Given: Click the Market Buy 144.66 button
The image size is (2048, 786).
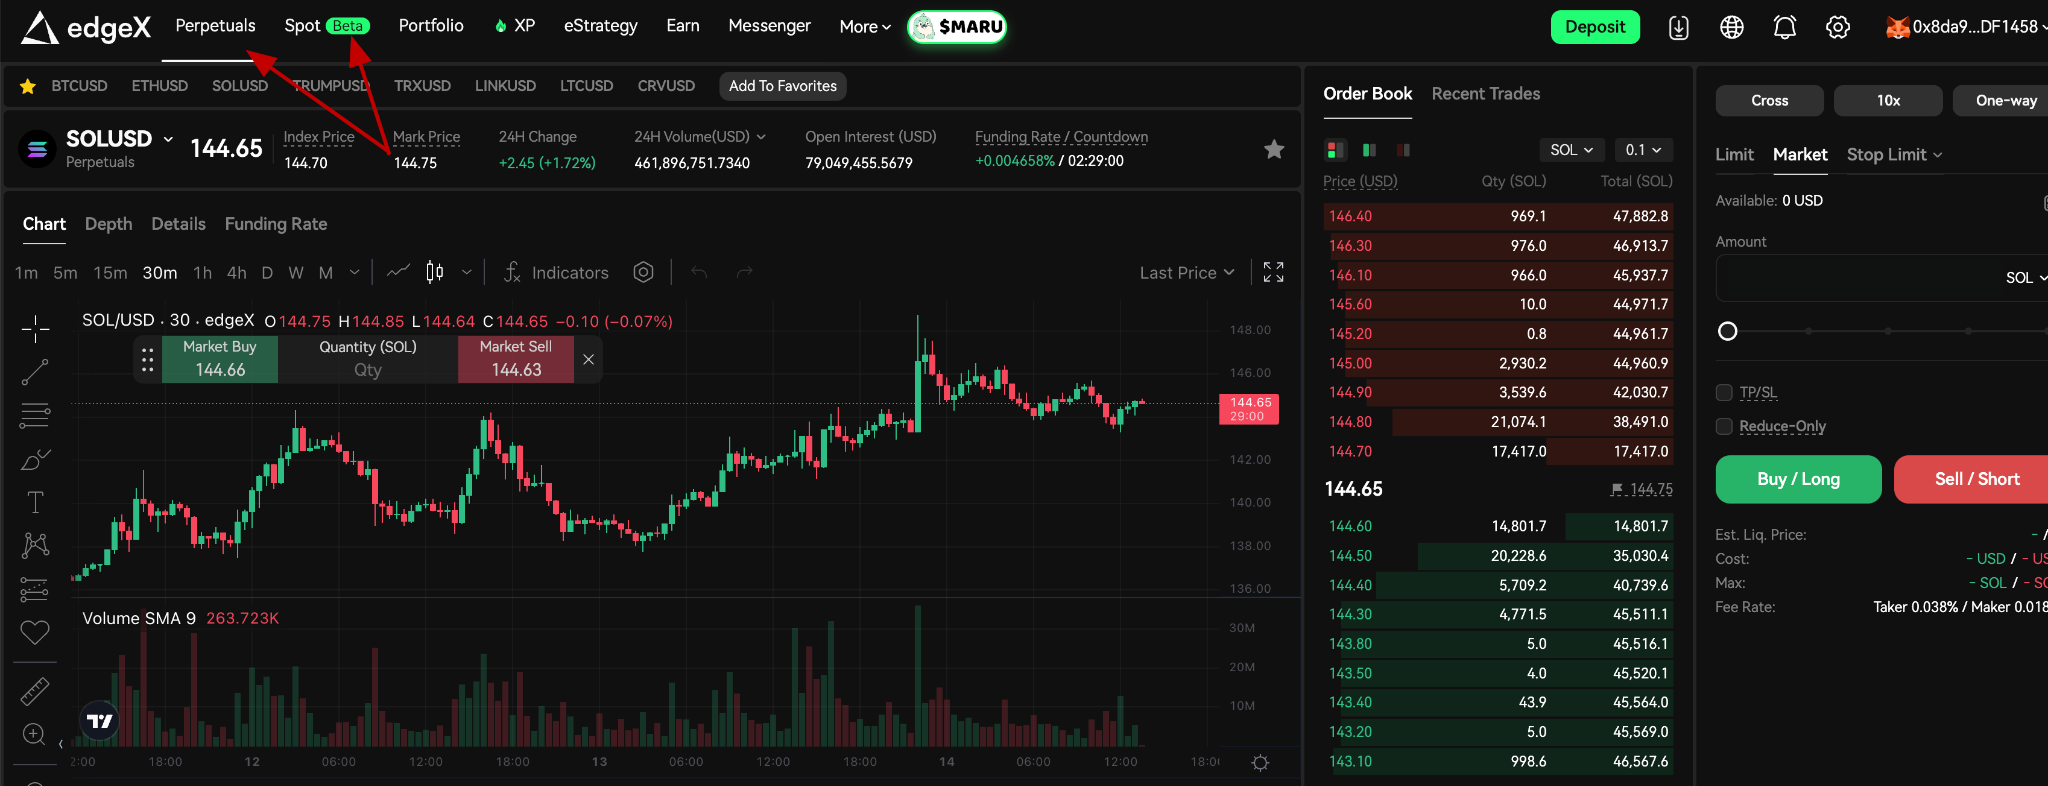Looking at the screenshot, I should [220, 359].
